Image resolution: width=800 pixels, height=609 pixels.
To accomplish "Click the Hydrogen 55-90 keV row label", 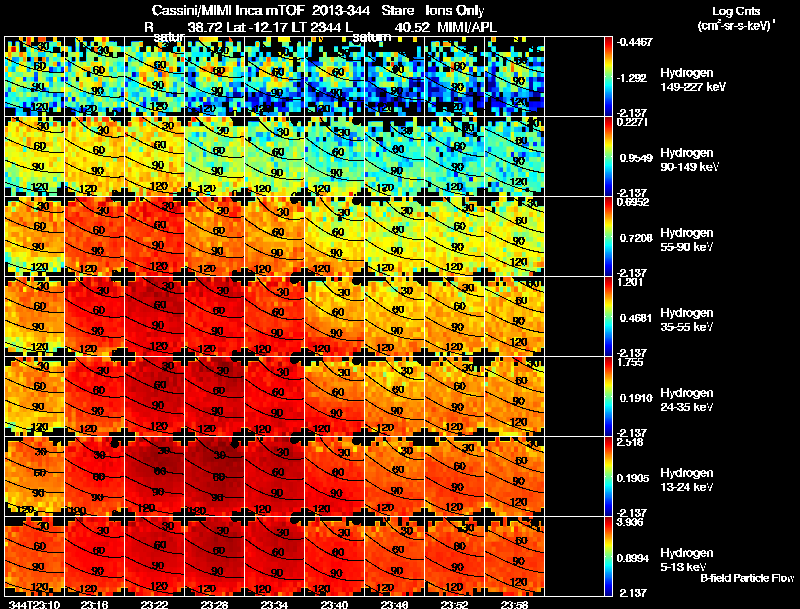I will pyautogui.click(x=687, y=240).
